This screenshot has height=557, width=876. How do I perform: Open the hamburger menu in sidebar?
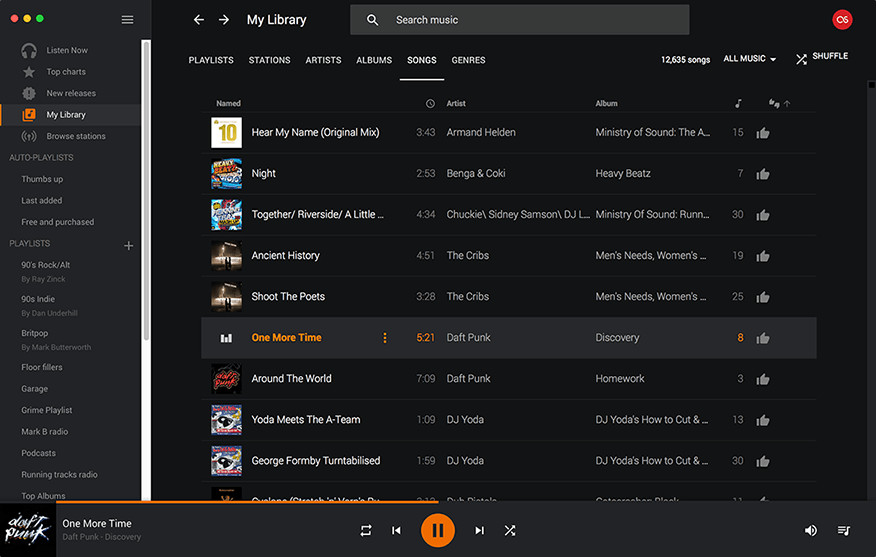127,20
